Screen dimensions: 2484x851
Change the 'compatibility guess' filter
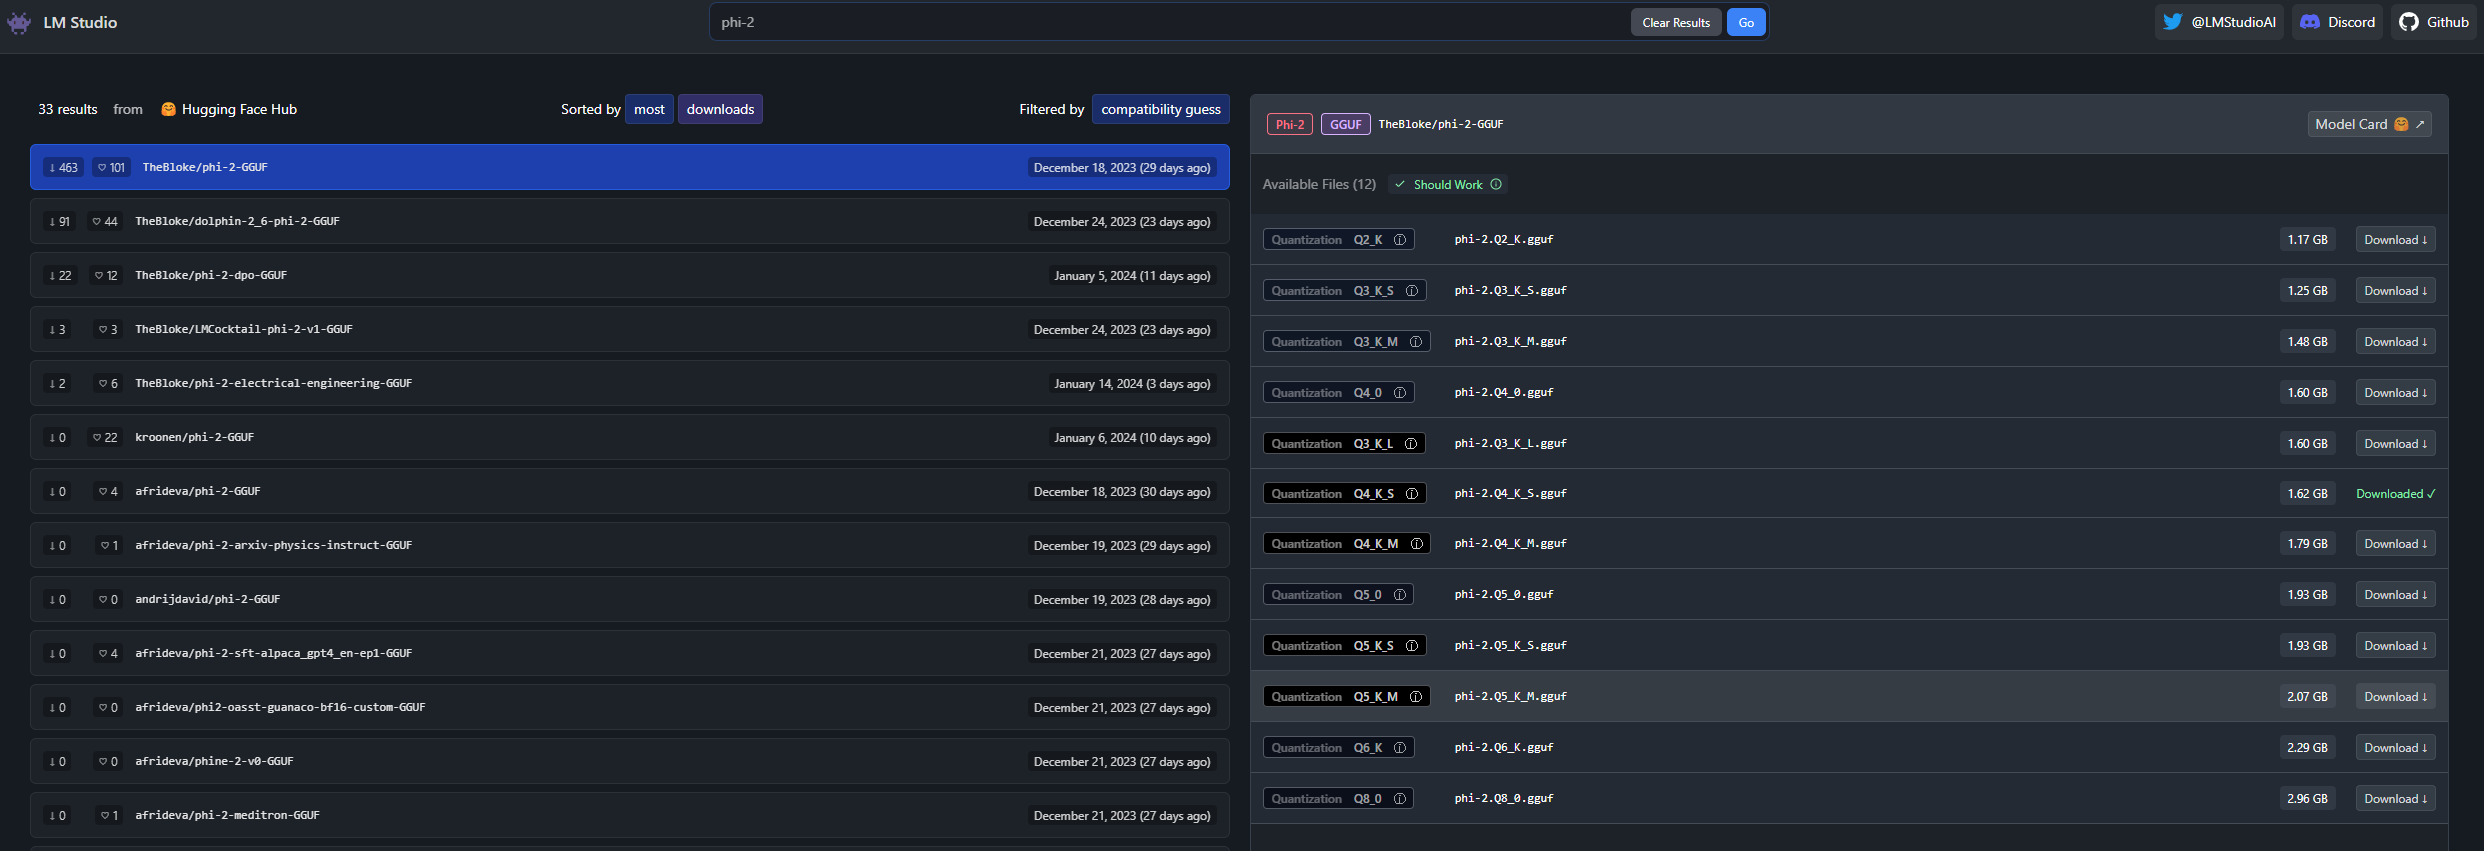(x=1160, y=109)
